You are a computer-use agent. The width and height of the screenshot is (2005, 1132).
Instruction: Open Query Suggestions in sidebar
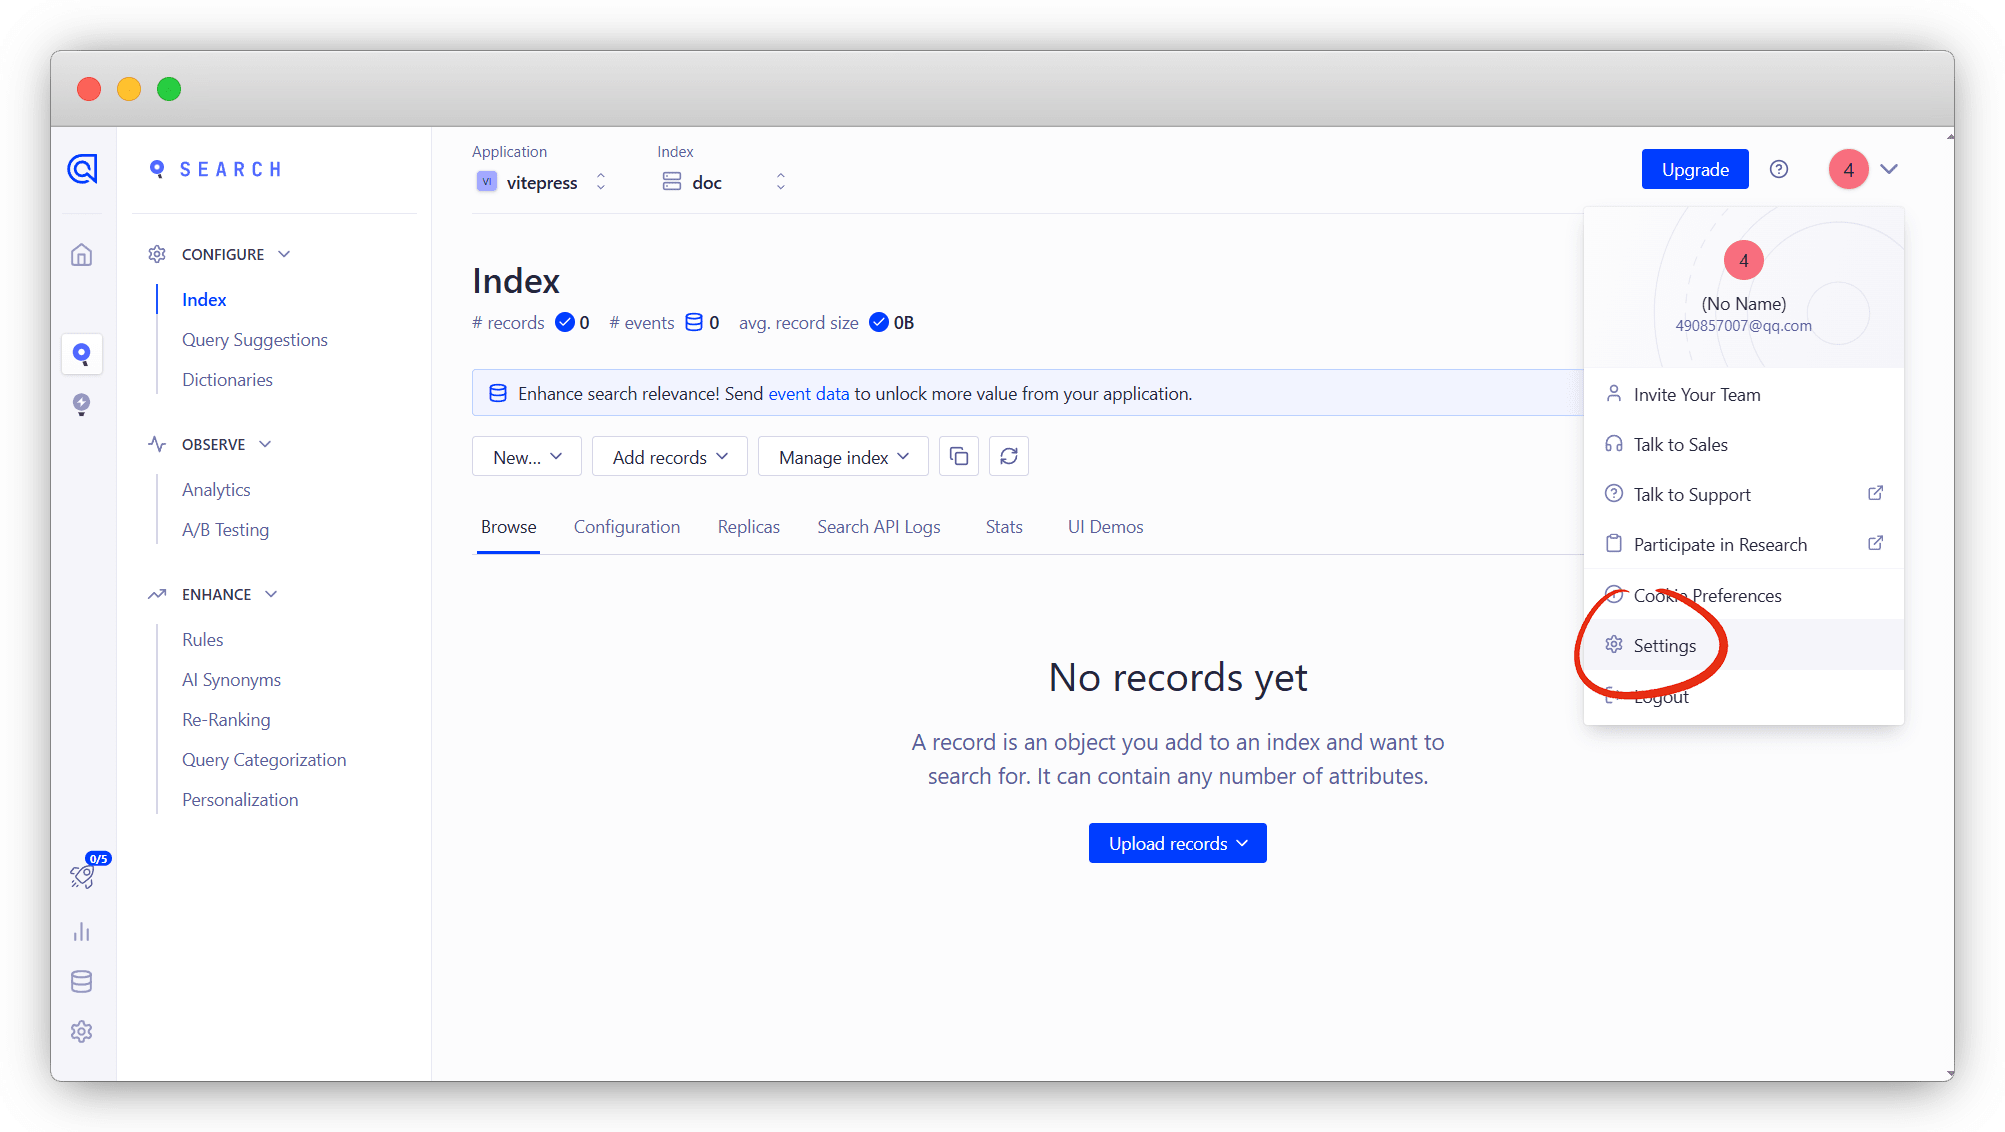tap(254, 340)
